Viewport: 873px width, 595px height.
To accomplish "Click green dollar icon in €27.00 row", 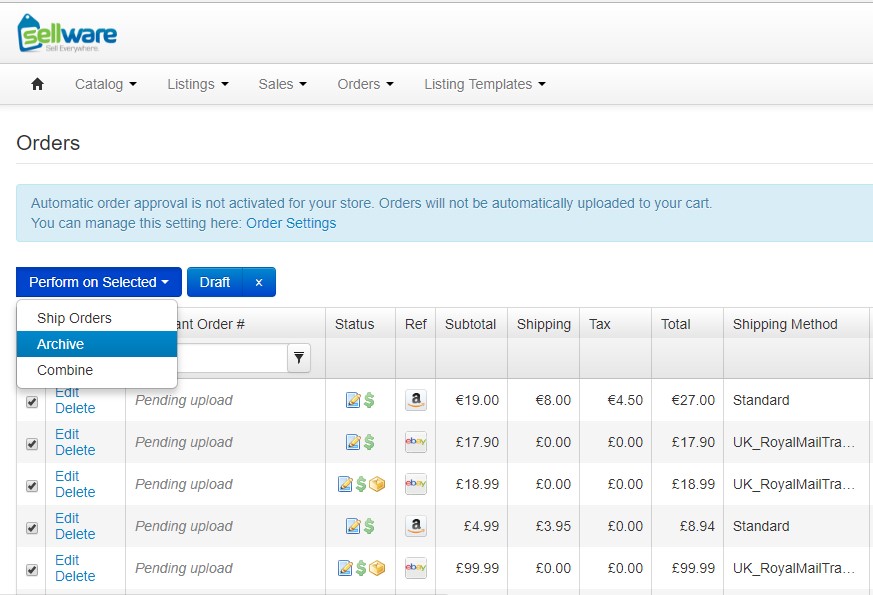I will (369, 400).
